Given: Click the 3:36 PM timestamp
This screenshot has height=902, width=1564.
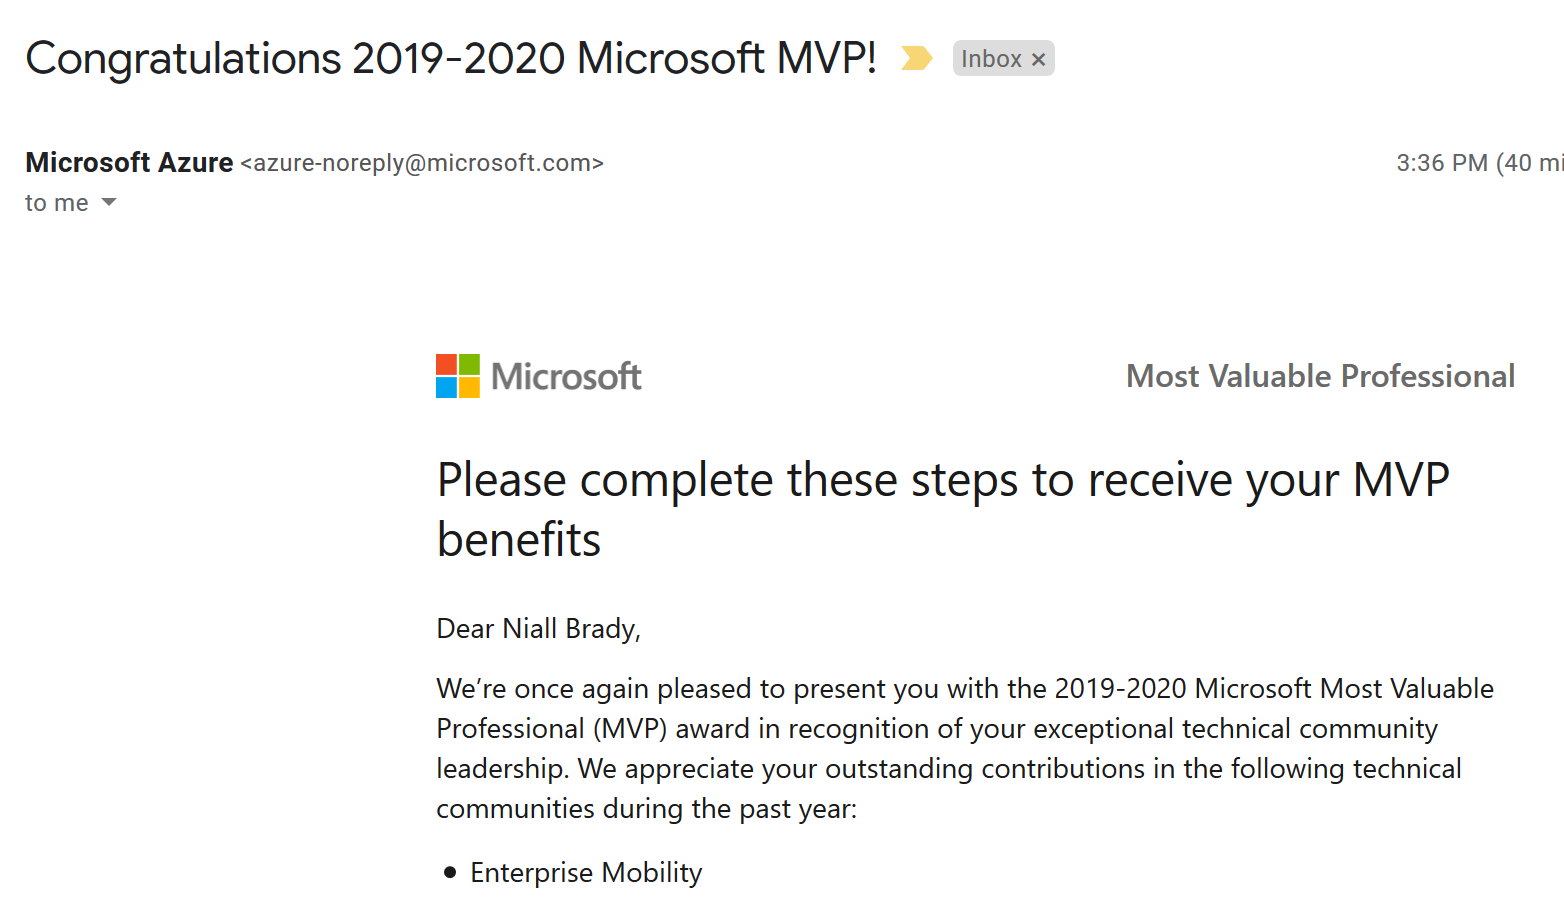Looking at the screenshot, I should pyautogui.click(x=1441, y=163).
